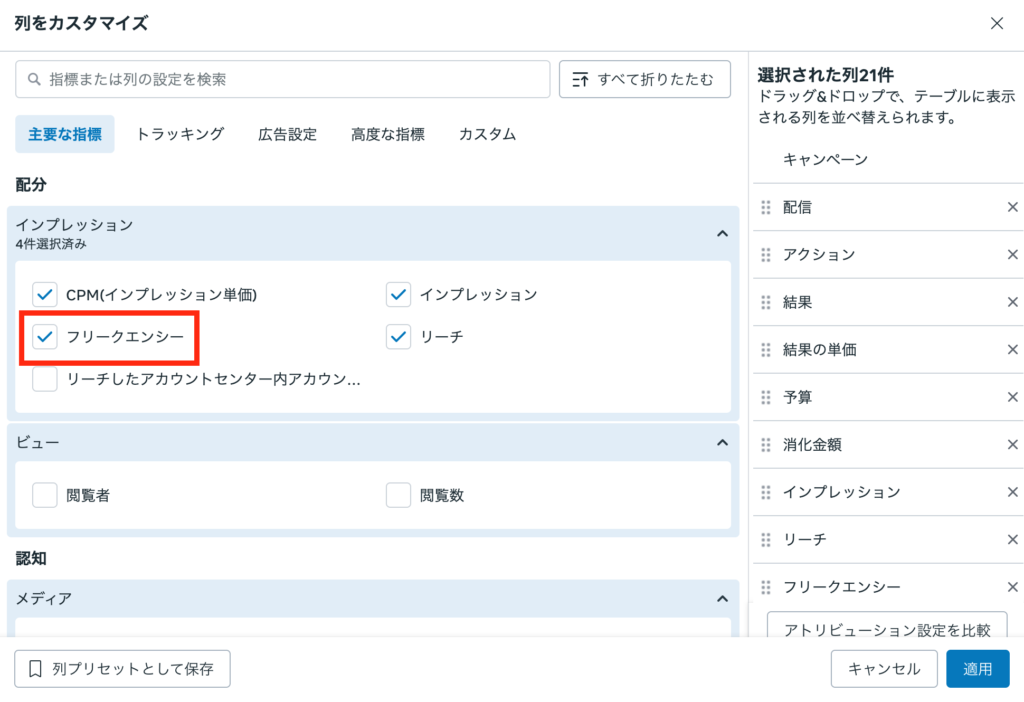Click the 適用 button
1024x702 pixels.
click(x=978, y=668)
